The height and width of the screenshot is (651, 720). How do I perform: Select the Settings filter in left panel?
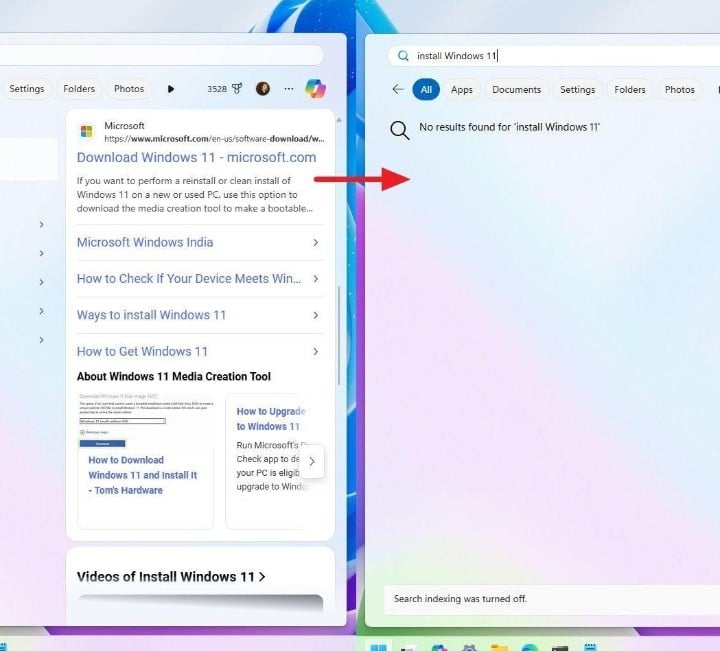(x=27, y=89)
